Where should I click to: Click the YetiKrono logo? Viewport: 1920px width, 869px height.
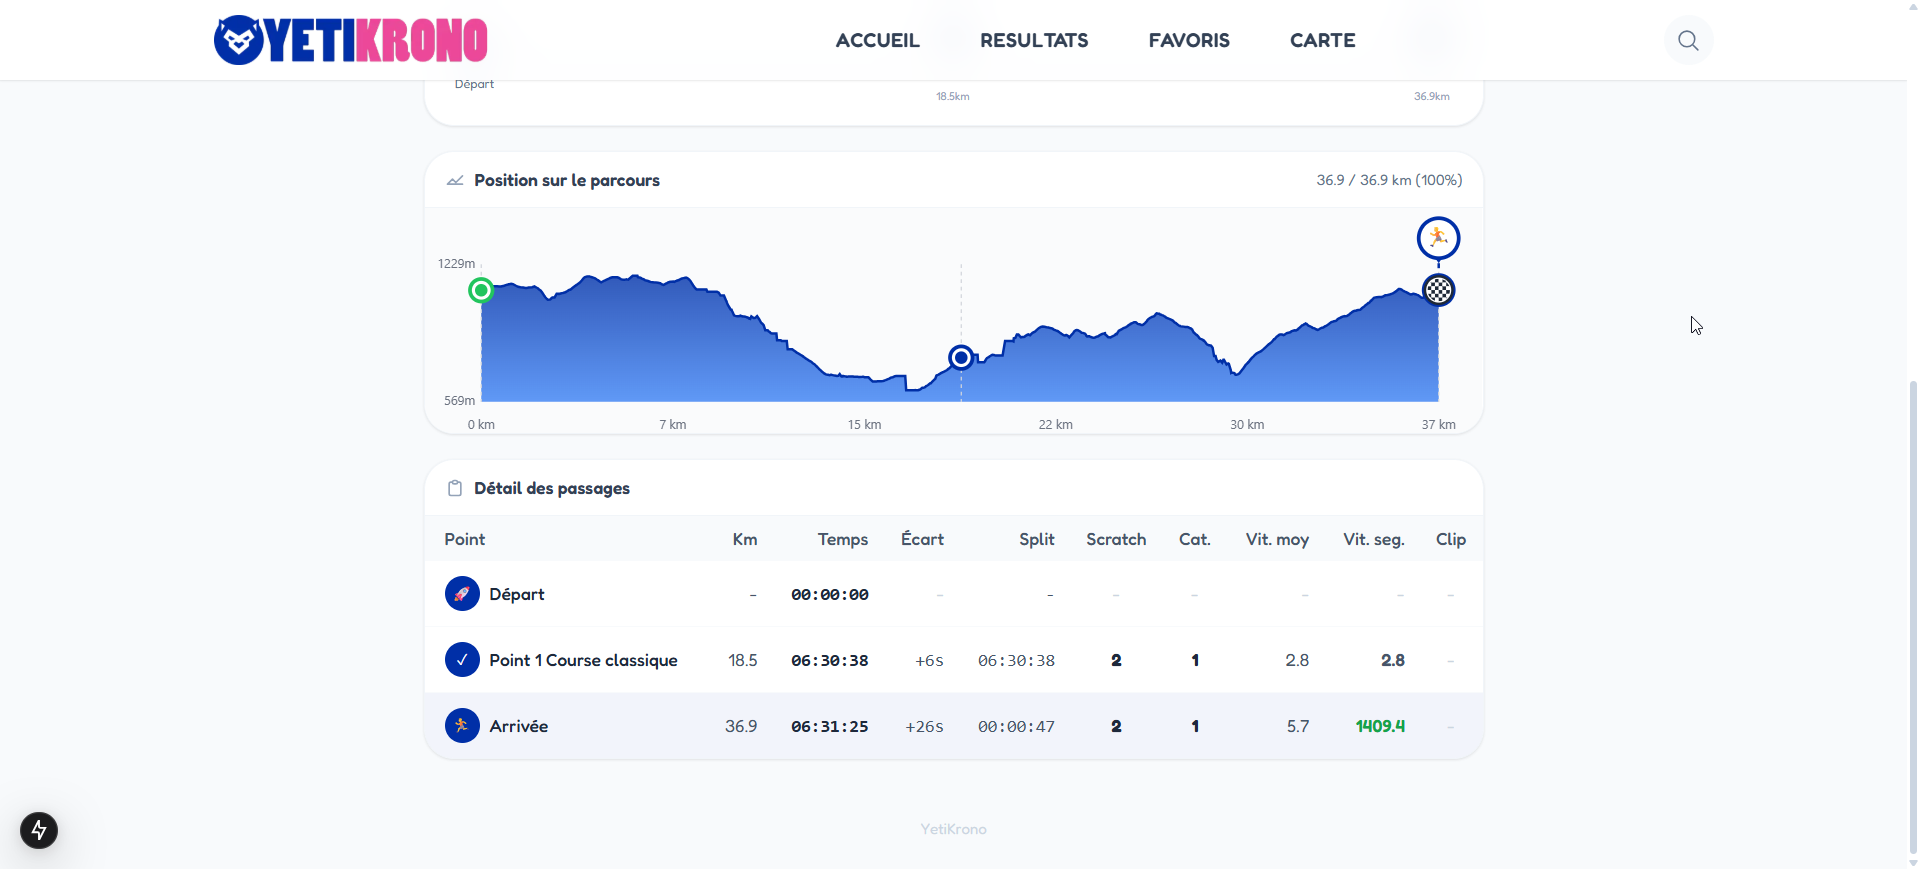[x=350, y=40]
